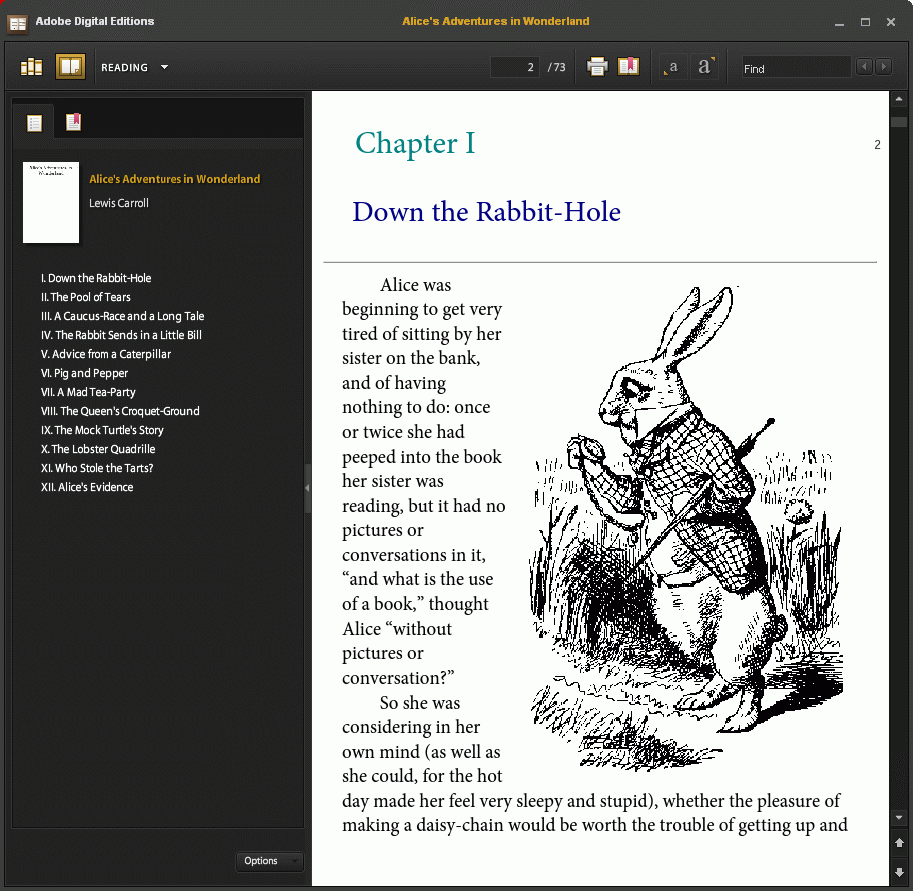The width and height of the screenshot is (913, 891).
Task: Click the current page number field
Action: coord(514,68)
